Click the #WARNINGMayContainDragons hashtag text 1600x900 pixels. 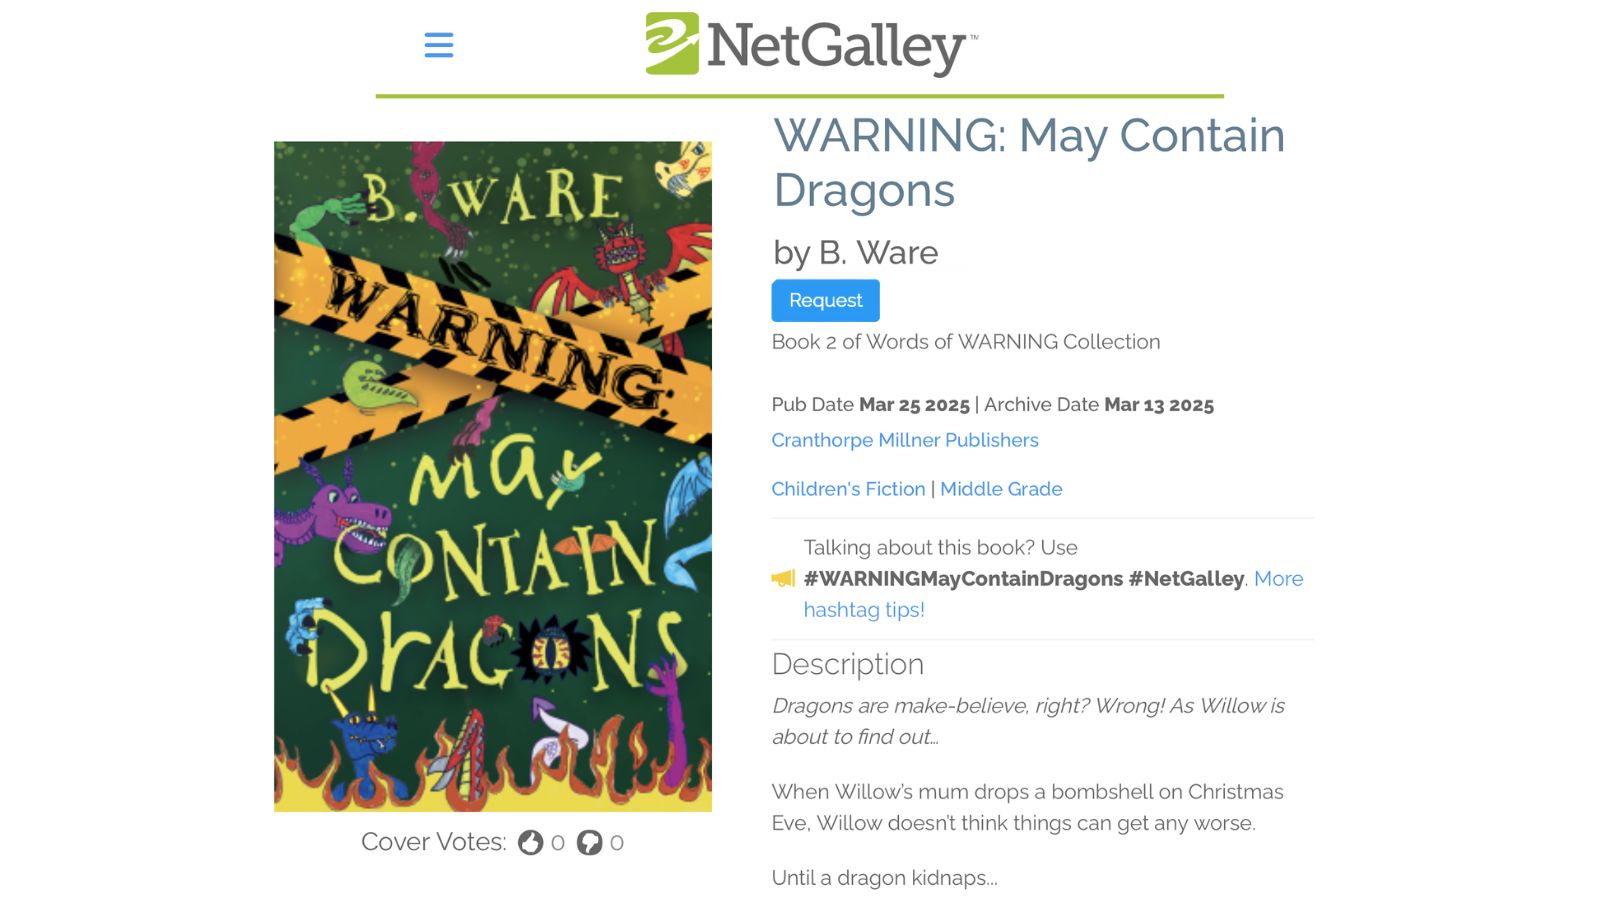(963, 579)
